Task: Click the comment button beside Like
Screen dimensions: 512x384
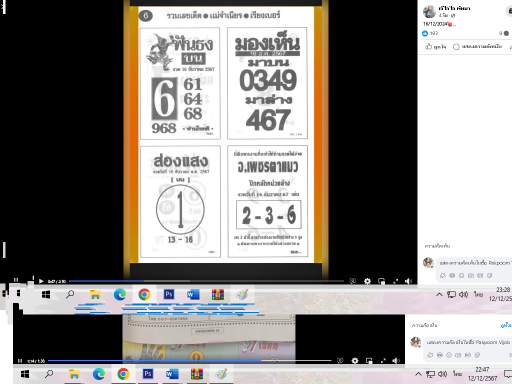Action: [x=477, y=47]
